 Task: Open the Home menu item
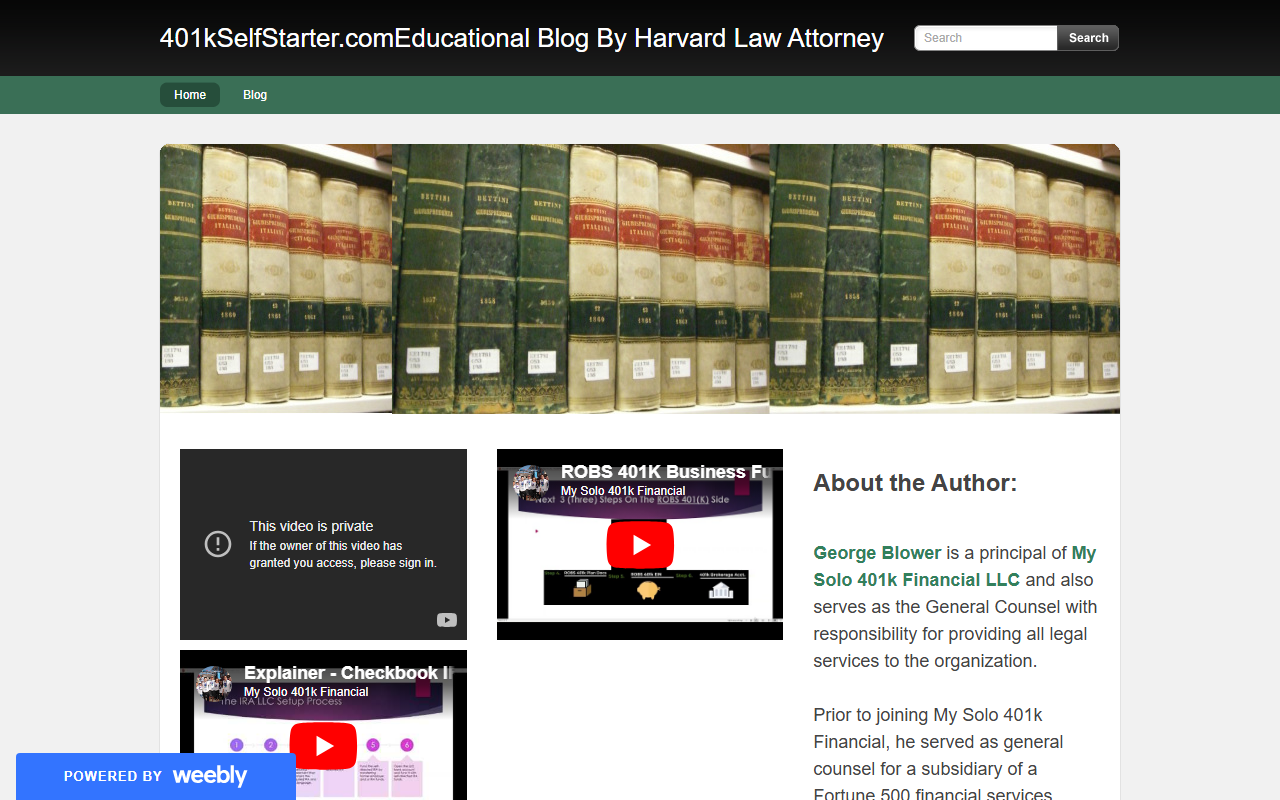click(x=190, y=95)
